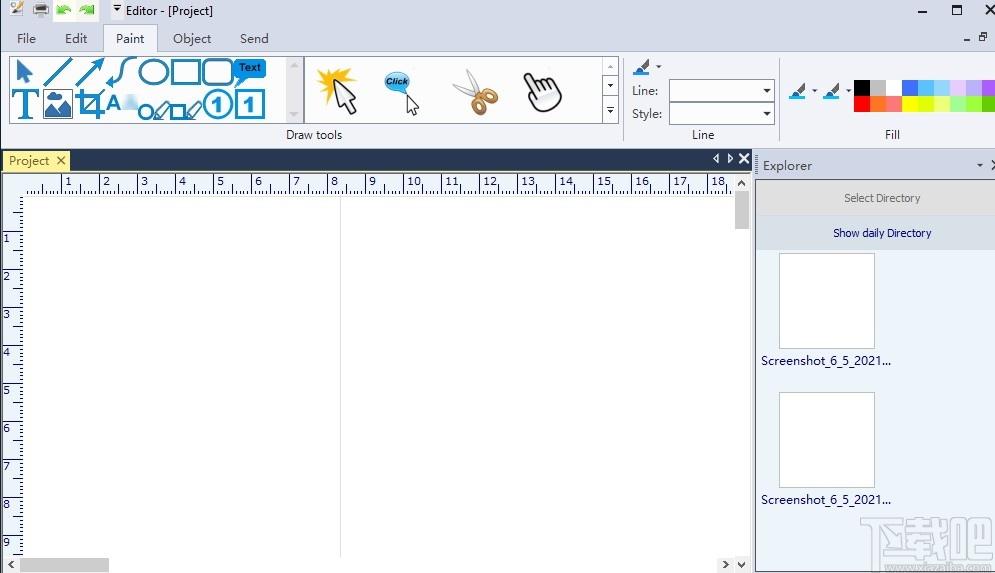This screenshot has width=995, height=573.
Task: Select the arrow pointer selection tool
Action: 24,72
